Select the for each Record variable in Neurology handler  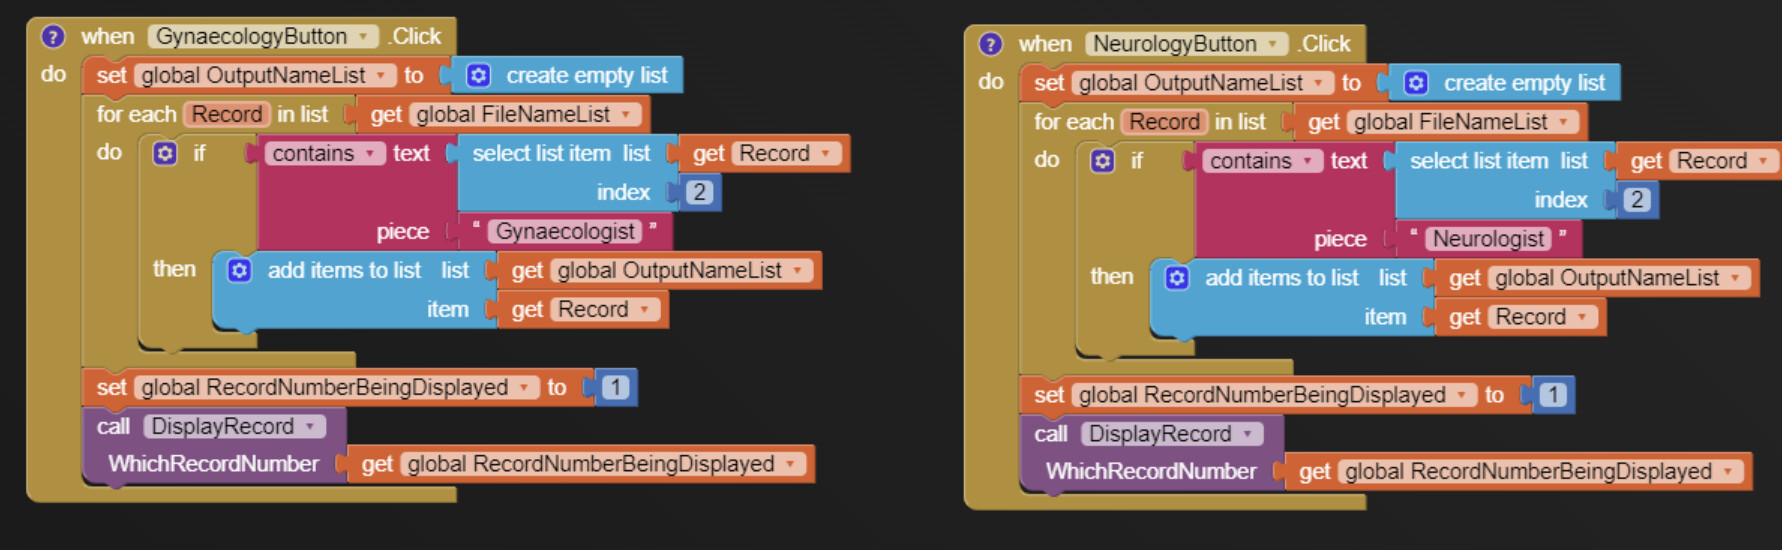(1164, 122)
